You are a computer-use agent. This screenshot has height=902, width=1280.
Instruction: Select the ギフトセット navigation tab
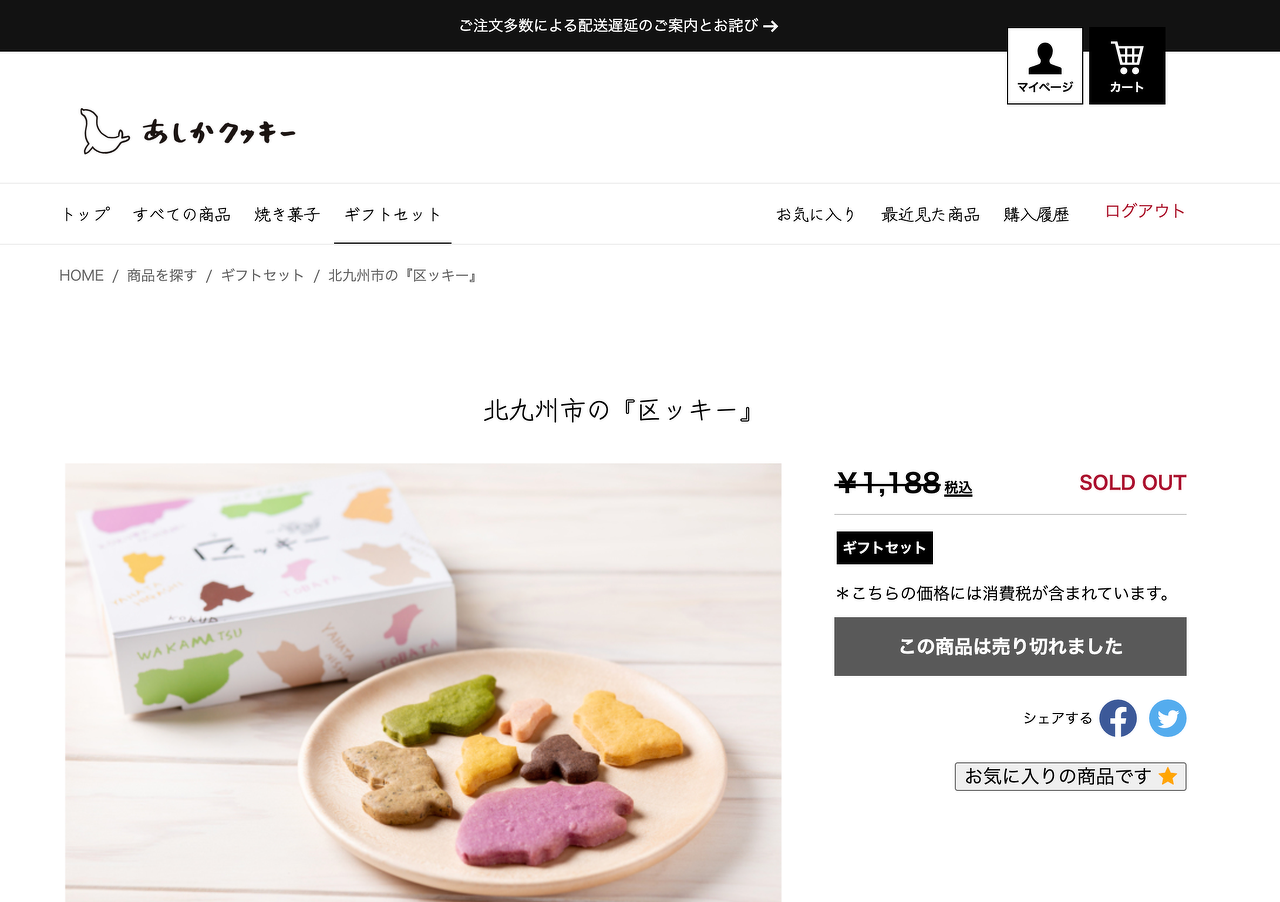393,214
